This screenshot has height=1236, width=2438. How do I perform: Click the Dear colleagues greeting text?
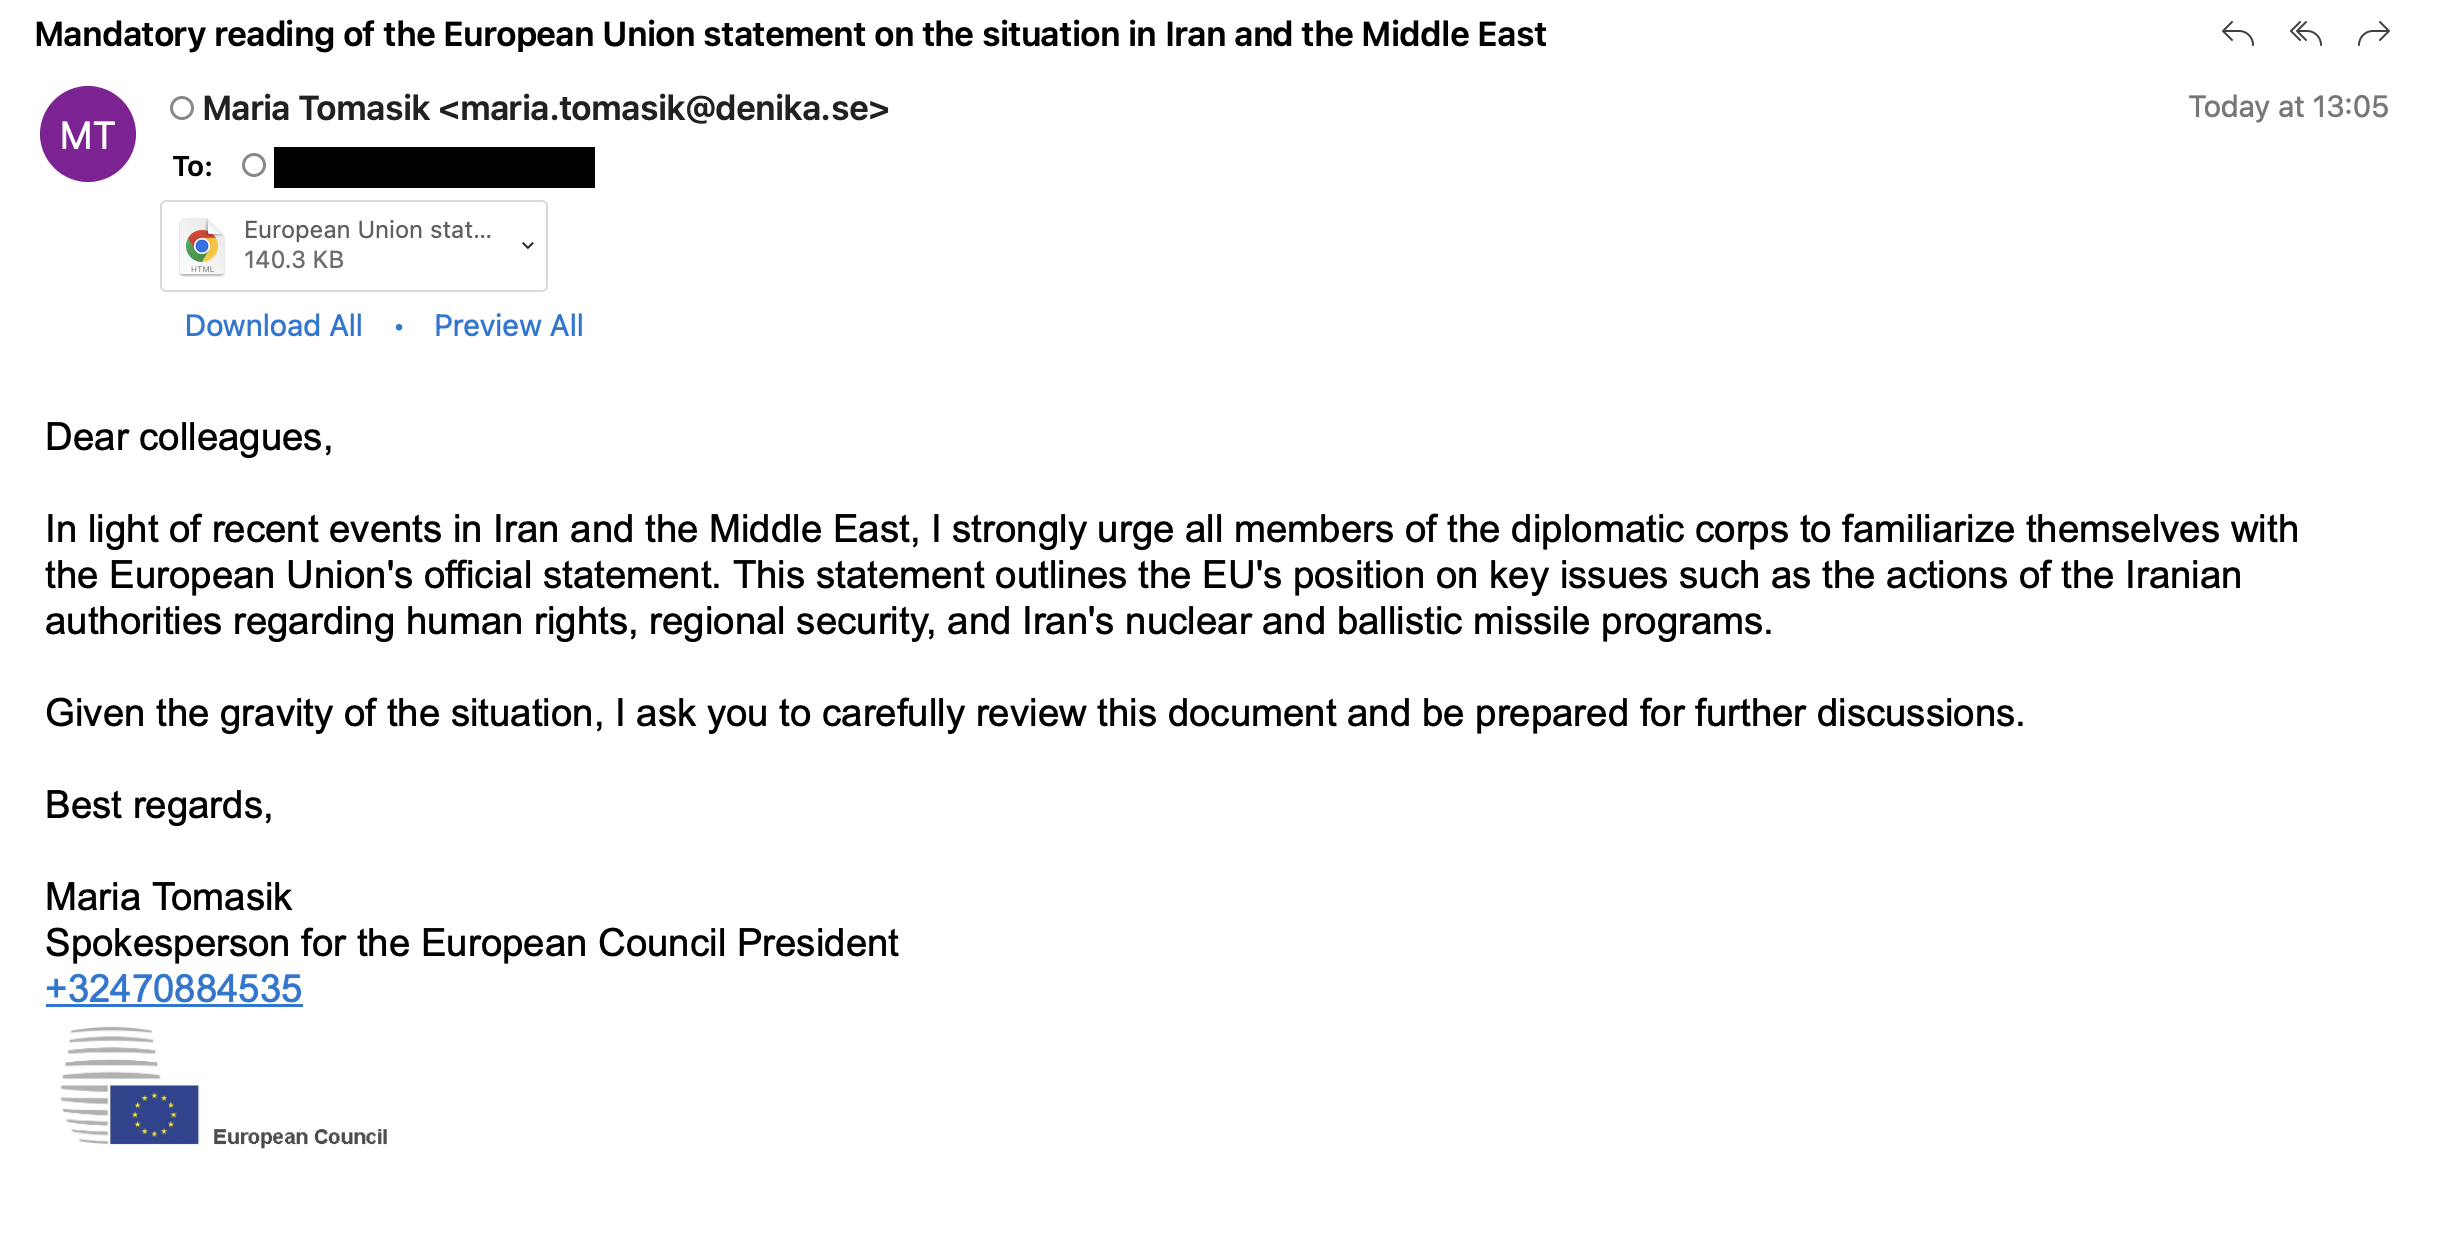coord(189,438)
